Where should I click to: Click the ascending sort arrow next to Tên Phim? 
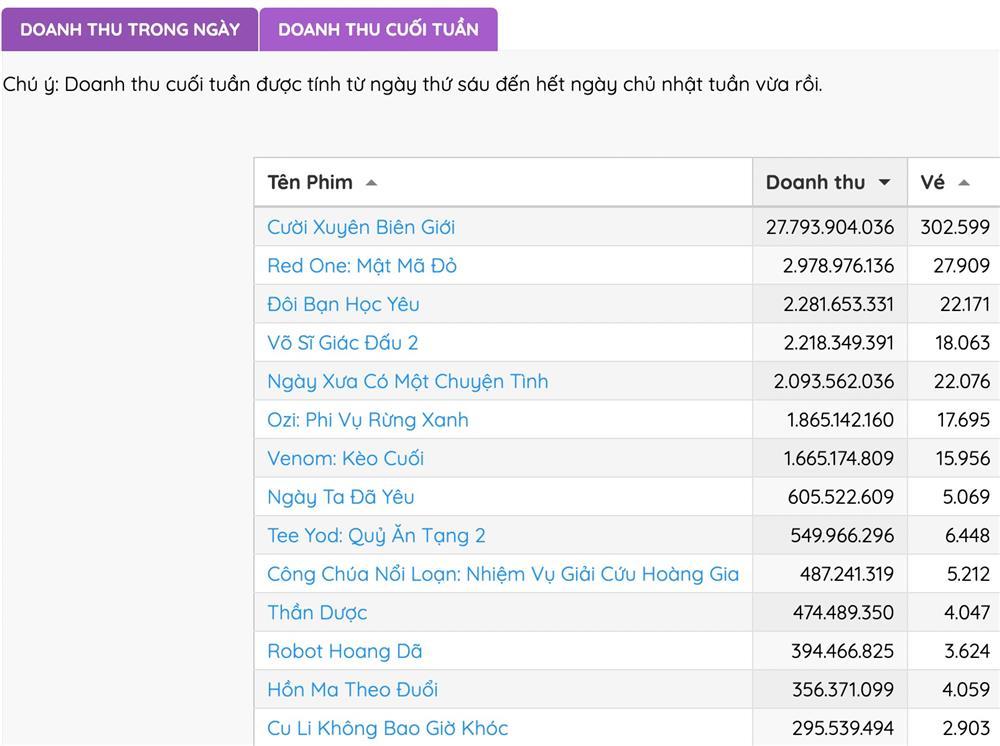point(370,182)
